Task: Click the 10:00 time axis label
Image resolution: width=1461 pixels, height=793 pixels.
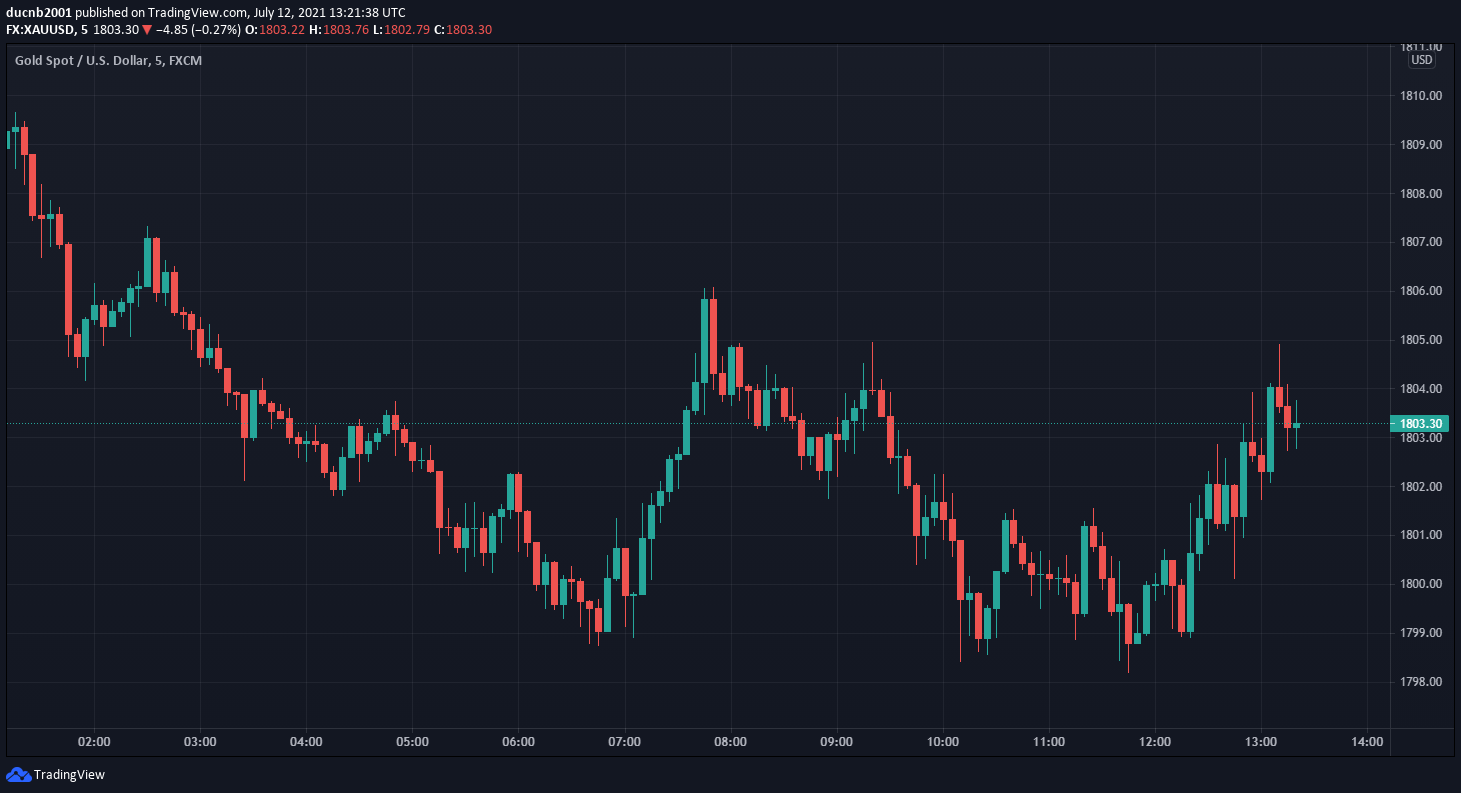Action: 943,742
